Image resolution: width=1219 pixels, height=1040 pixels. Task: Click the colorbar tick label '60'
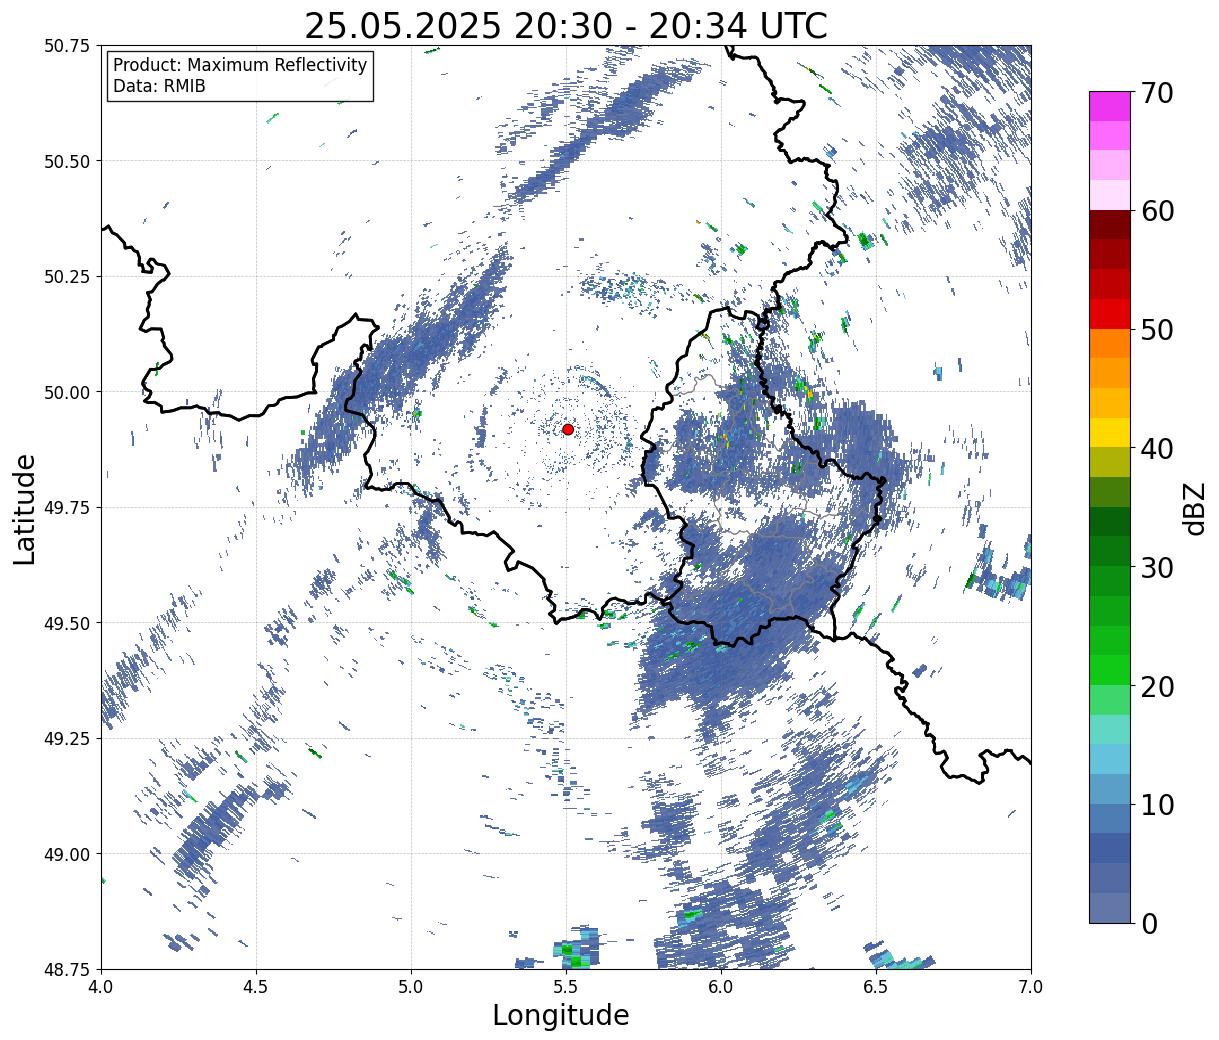pos(1157,211)
